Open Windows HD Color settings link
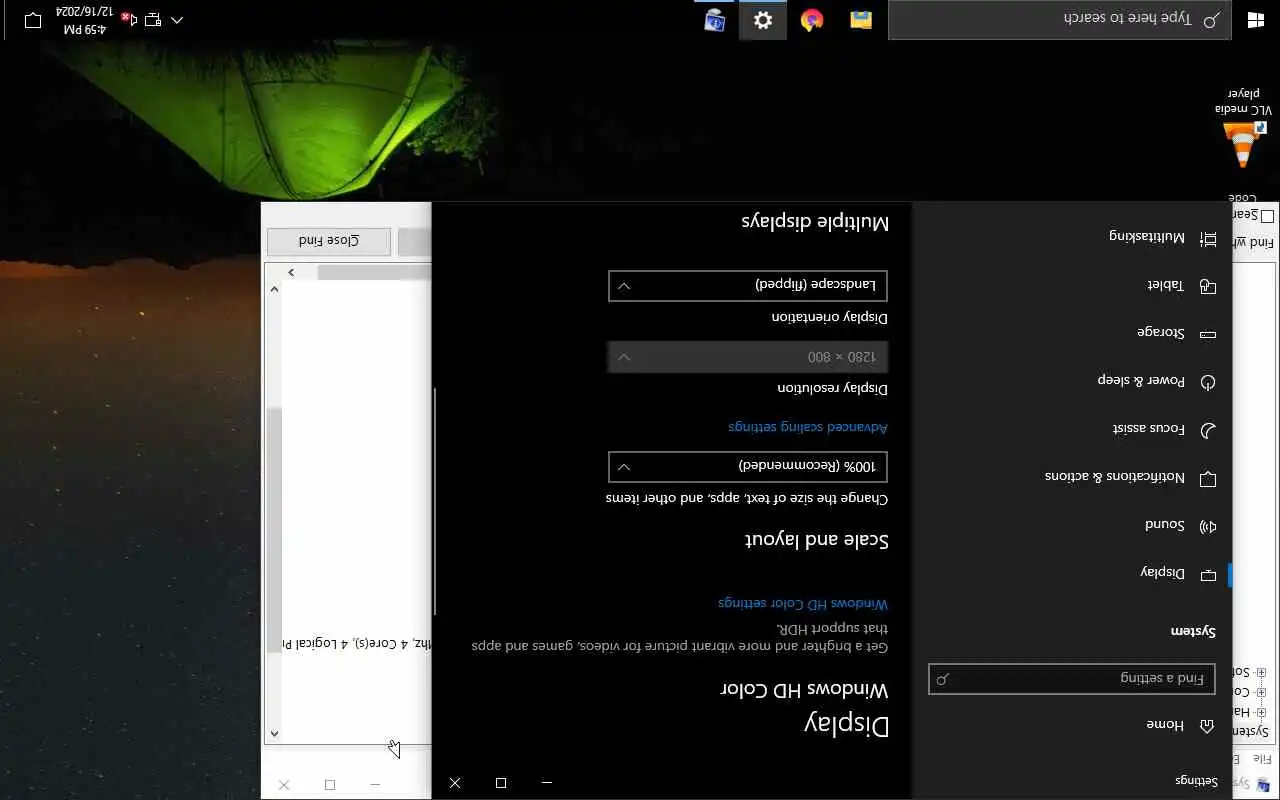 tap(803, 603)
